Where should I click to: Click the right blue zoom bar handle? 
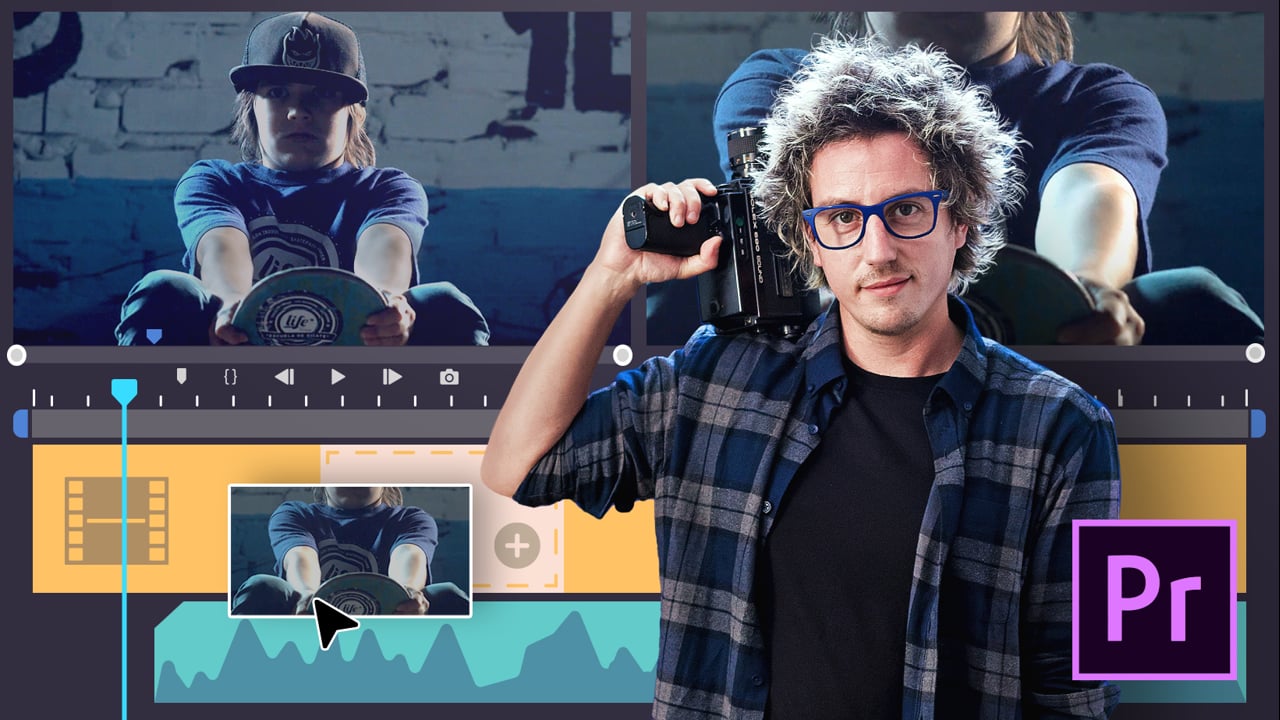pyautogui.click(x=1257, y=424)
